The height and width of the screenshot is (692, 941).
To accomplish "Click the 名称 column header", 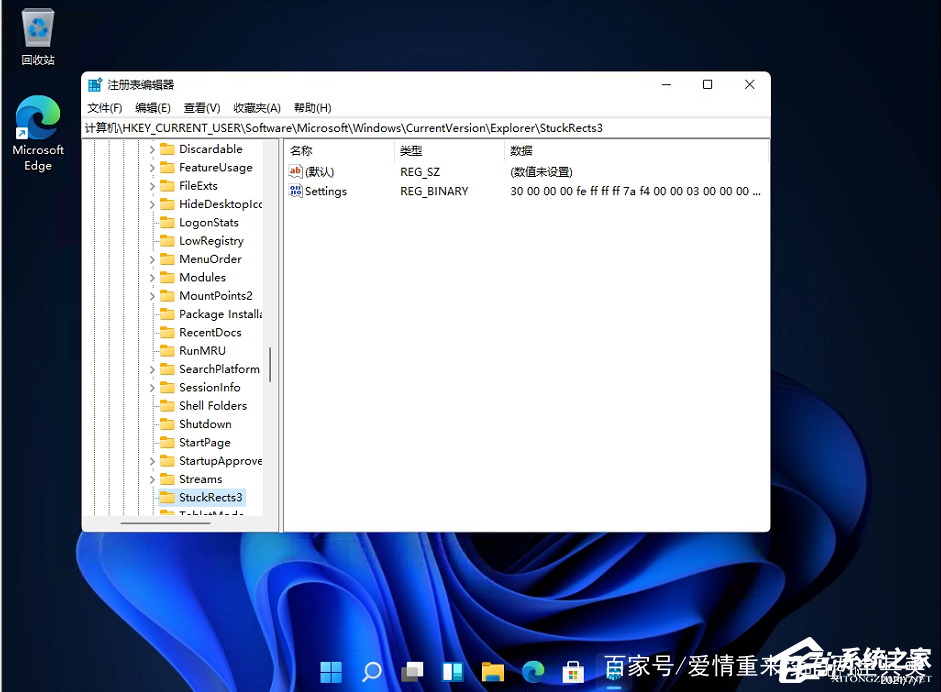I will (339, 151).
